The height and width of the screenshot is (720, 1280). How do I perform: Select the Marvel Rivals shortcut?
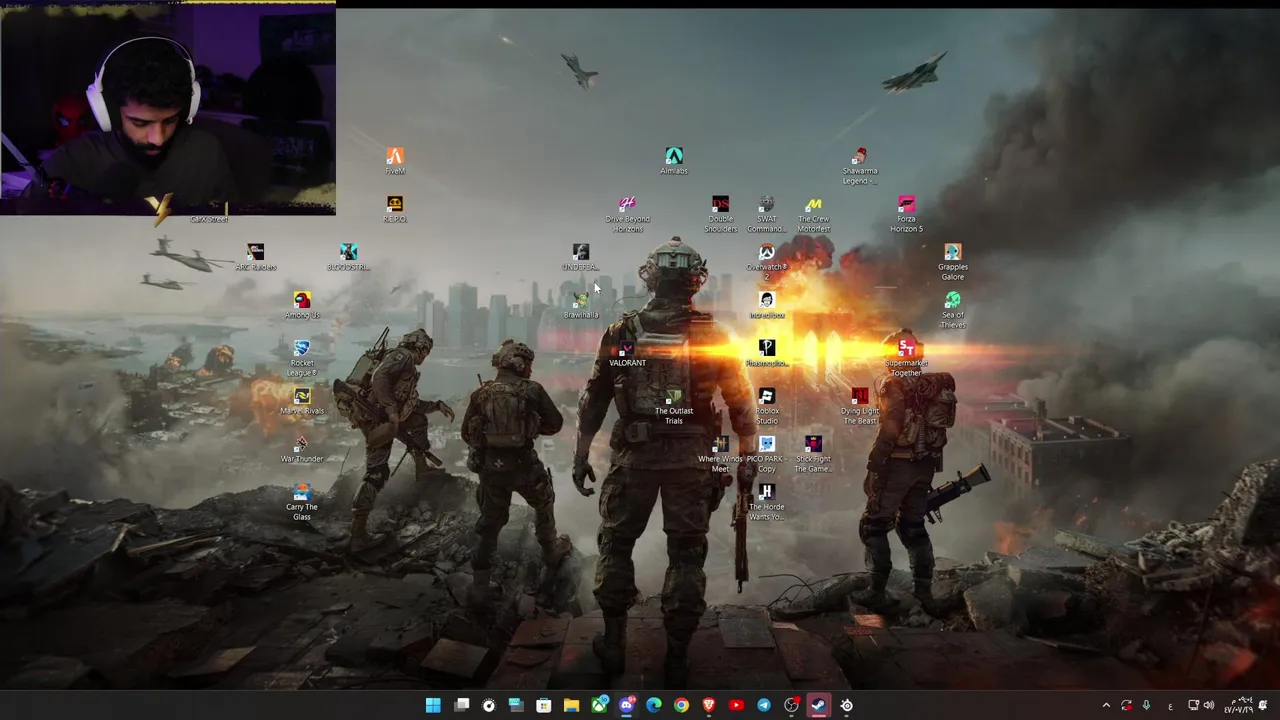(302, 401)
